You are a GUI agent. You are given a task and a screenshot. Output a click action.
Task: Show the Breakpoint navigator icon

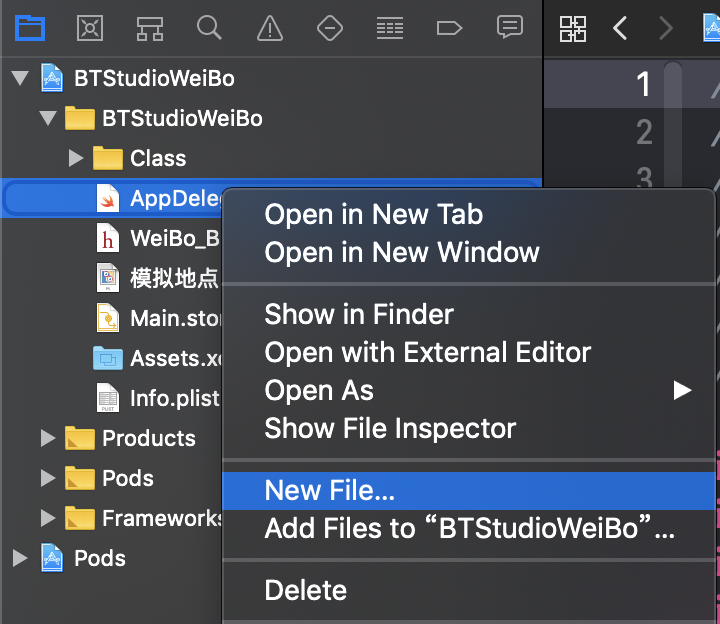point(449,28)
